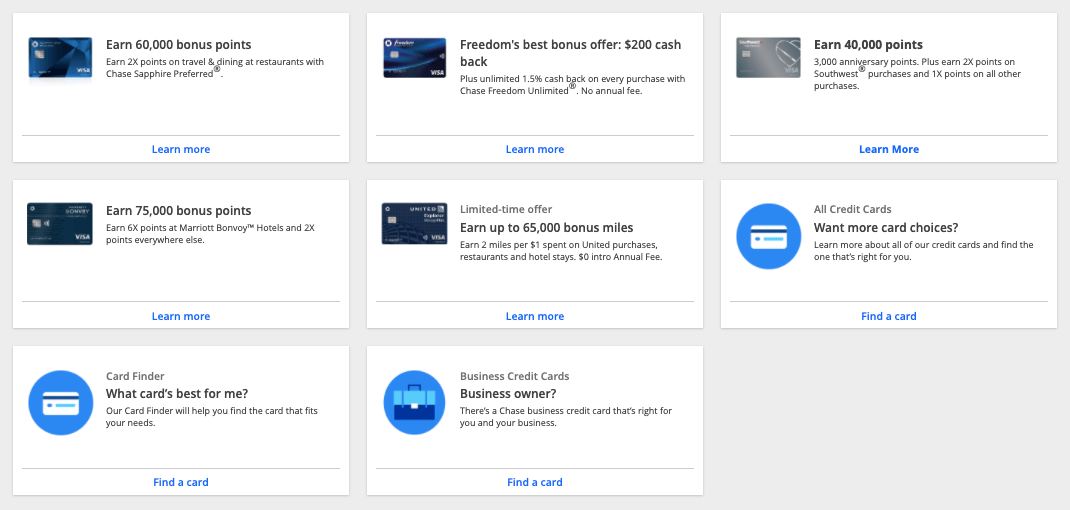Open Learn more for Freedom $200 cash back

(x=535, y=150)
